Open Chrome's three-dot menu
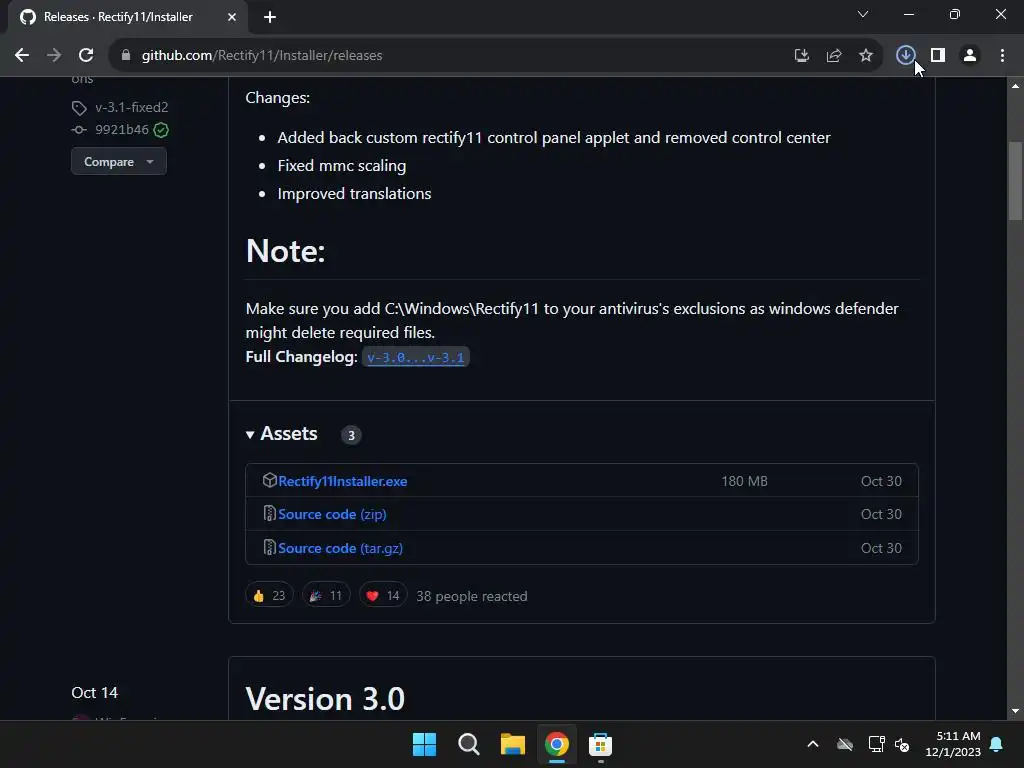 click(1002, 56)
